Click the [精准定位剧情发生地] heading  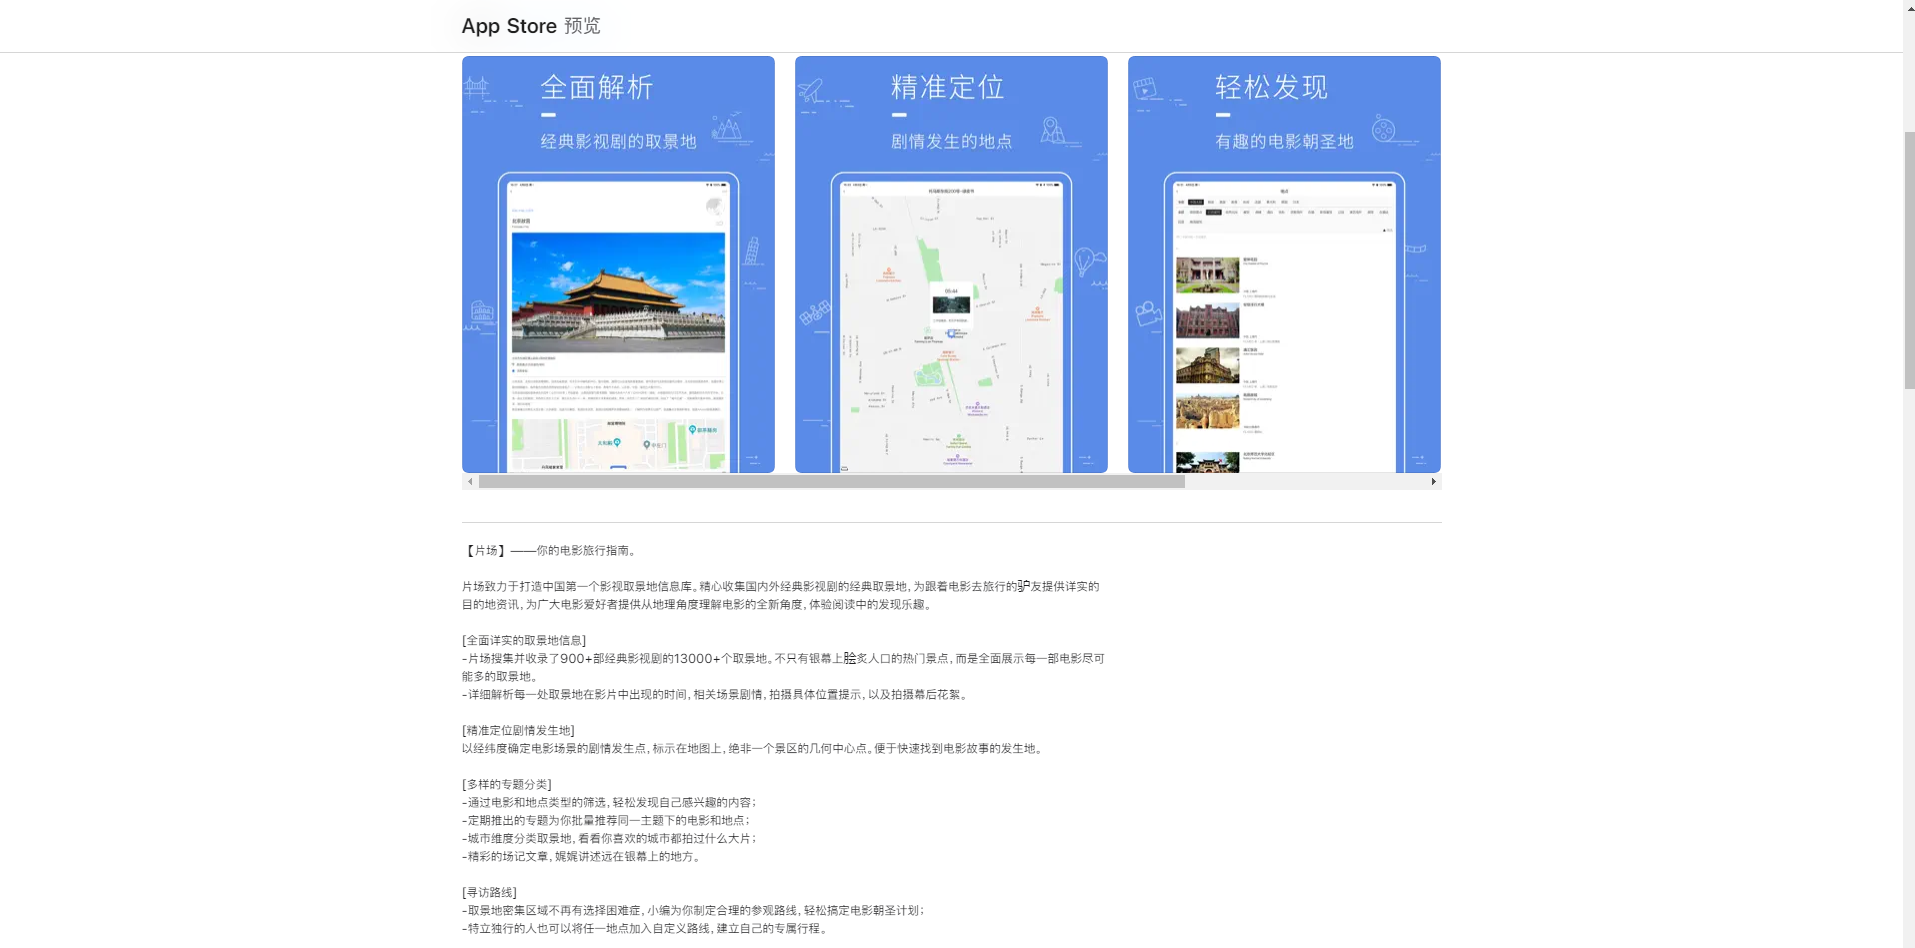pyautogui.click(x=518, y=730)
